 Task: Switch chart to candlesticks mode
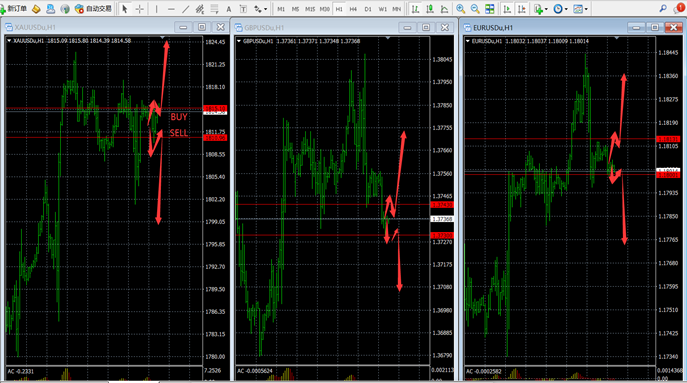click(x=430, y=9)
